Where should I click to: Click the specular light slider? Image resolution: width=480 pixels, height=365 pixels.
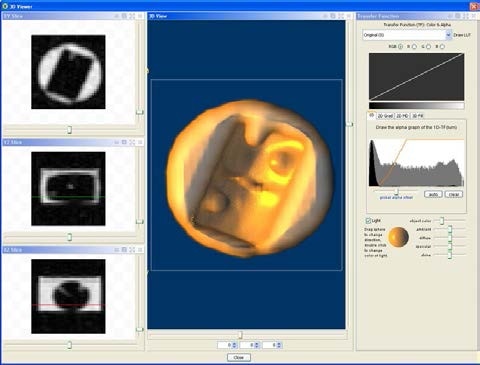449,246
